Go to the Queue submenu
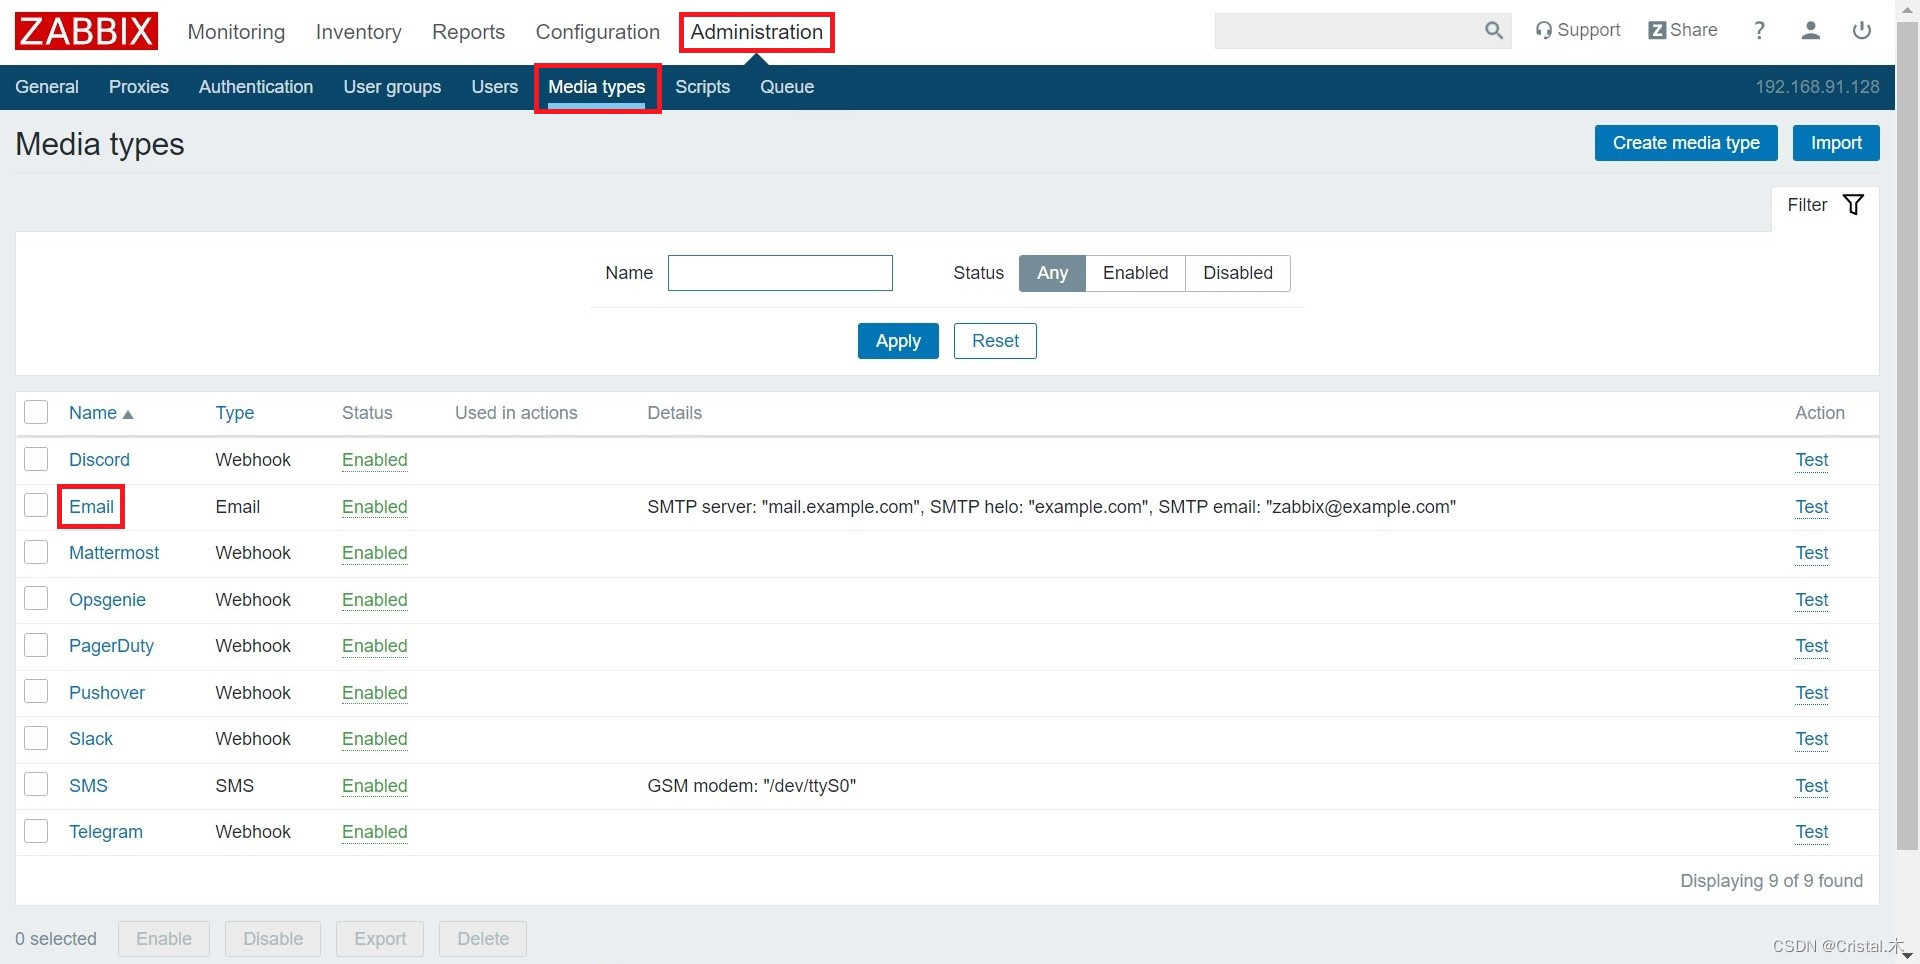Viewport: 1920px width, 964px height. tap(787, 87)
